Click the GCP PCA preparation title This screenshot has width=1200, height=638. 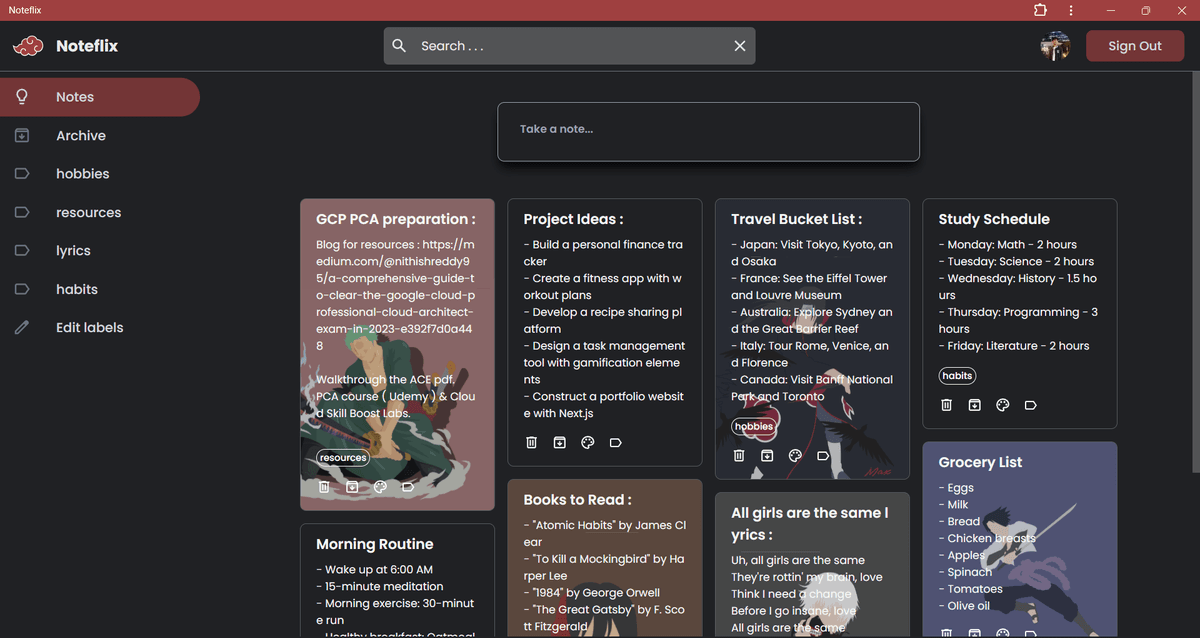(x=396, y=219)
